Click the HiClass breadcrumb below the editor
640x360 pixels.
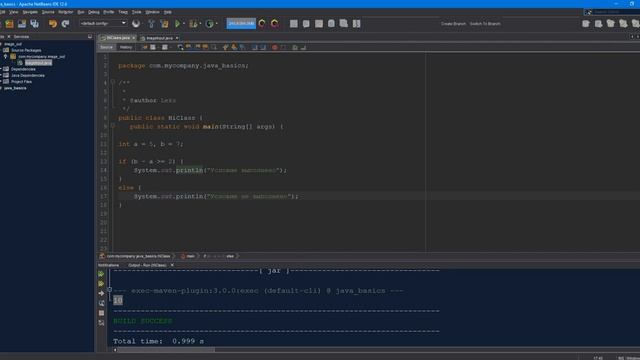[x=138, y=256]
